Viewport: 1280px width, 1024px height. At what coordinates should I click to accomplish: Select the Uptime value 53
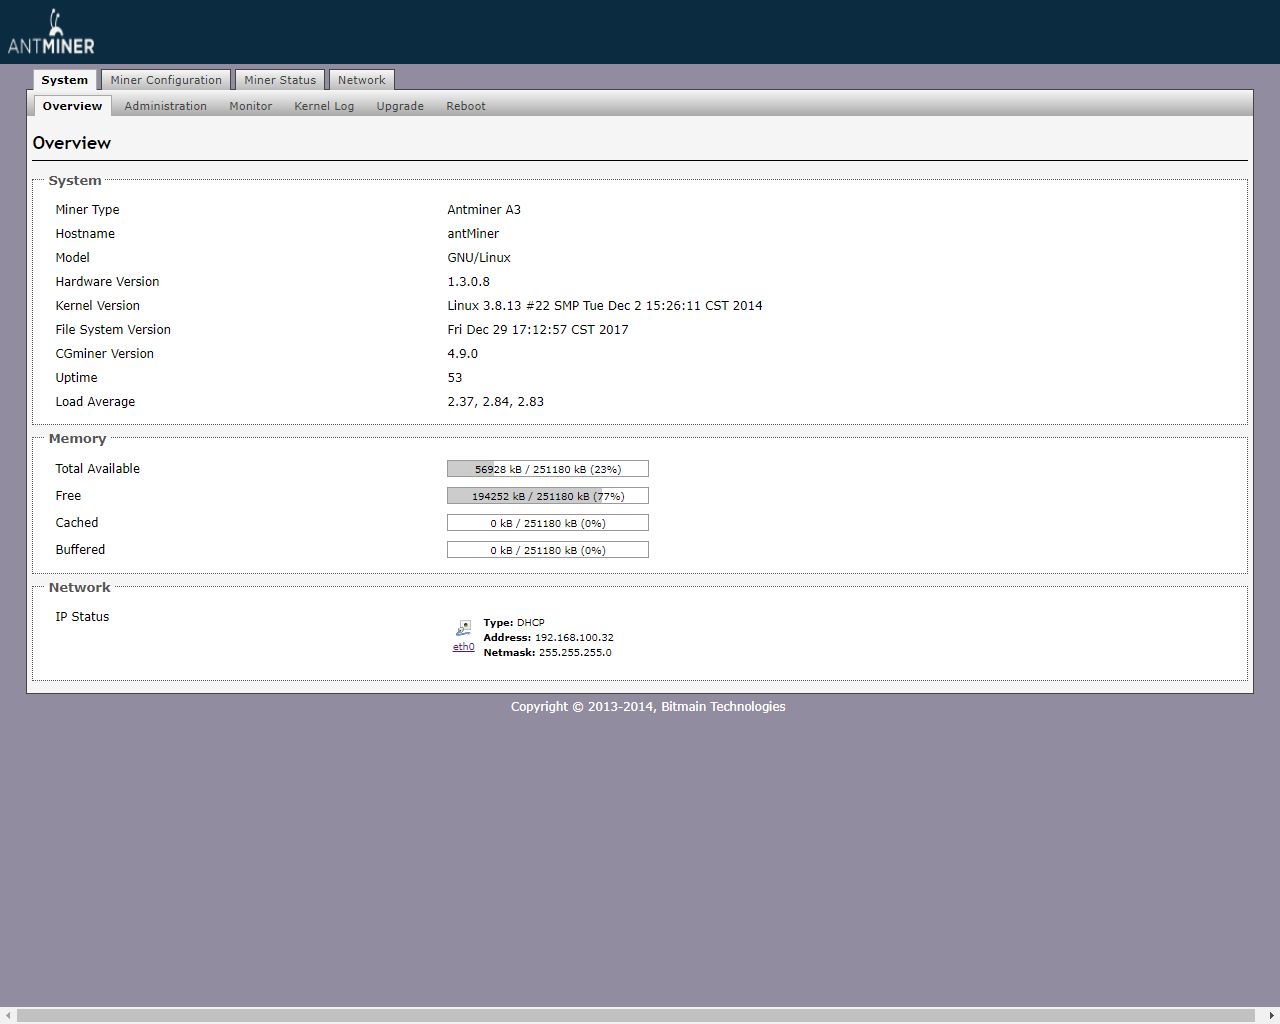455,378
